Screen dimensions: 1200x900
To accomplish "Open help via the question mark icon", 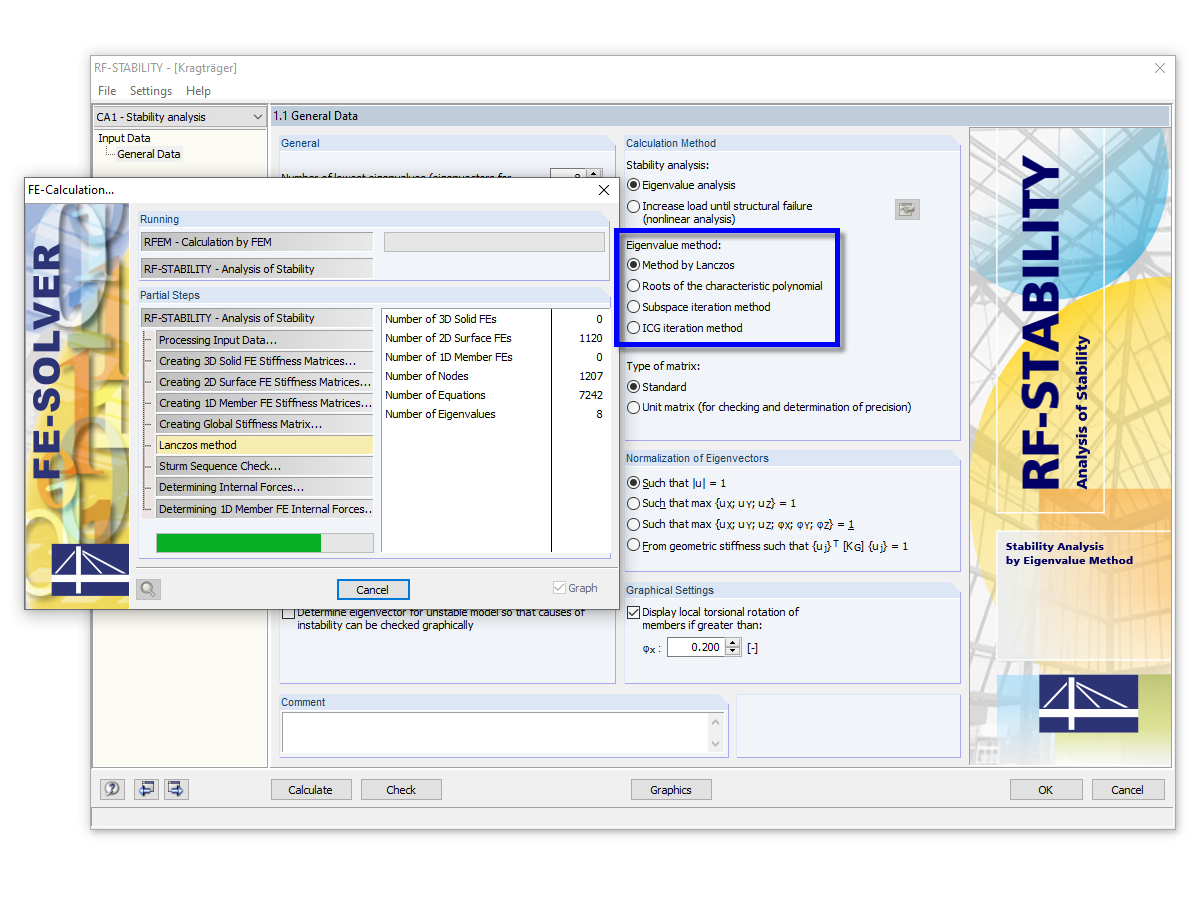I will tap(112, 789).
